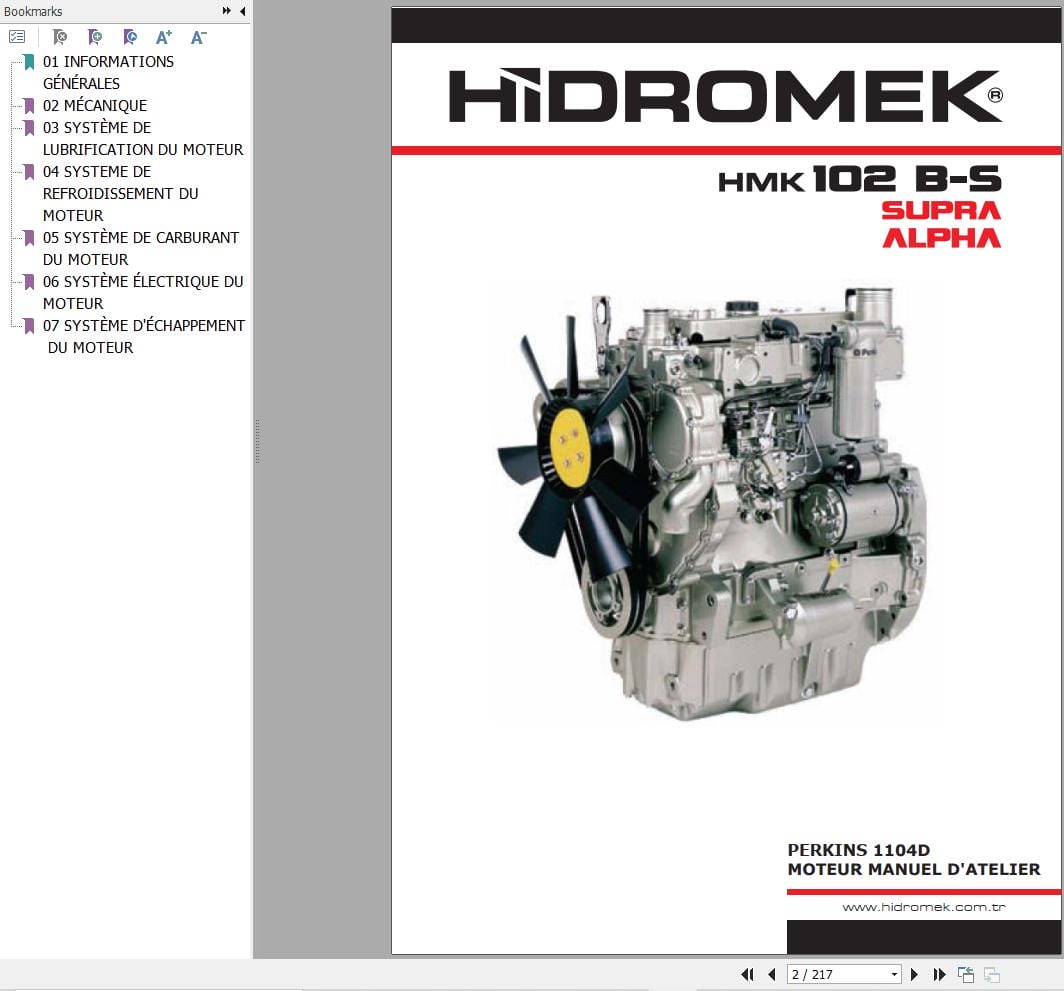This screenshot has width=1064, height=991.
Task: Go to the previous page
Action: click(772, 975)
